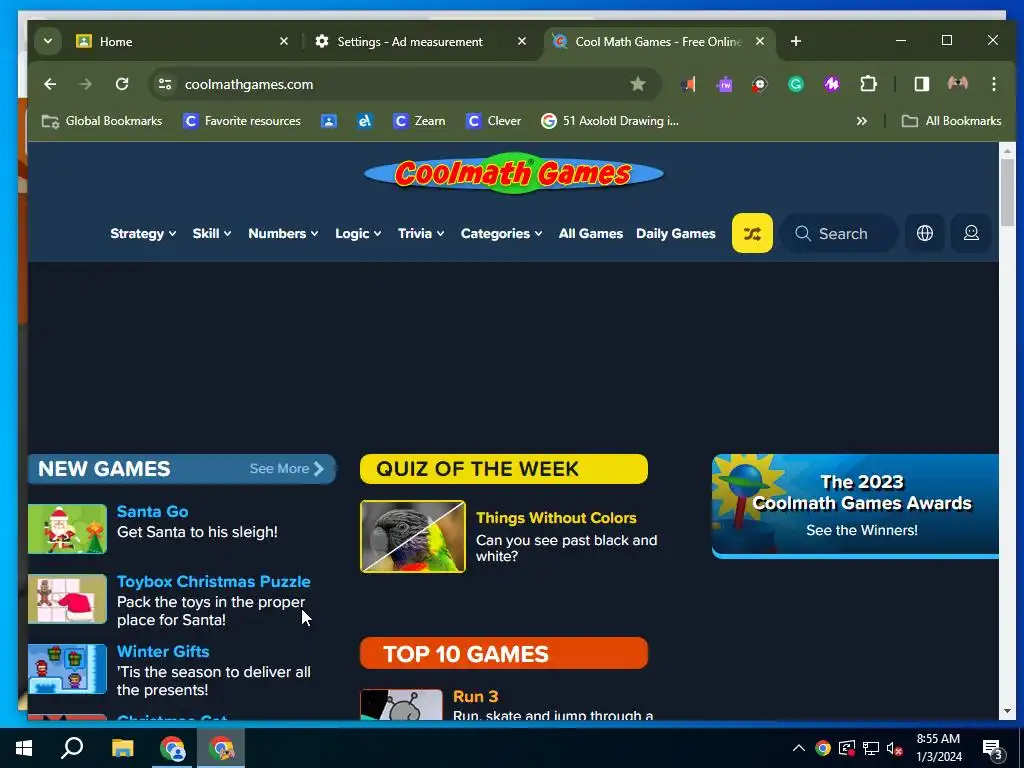Open All Games menu item
The image size is (1024, 768).
point(590,233)
